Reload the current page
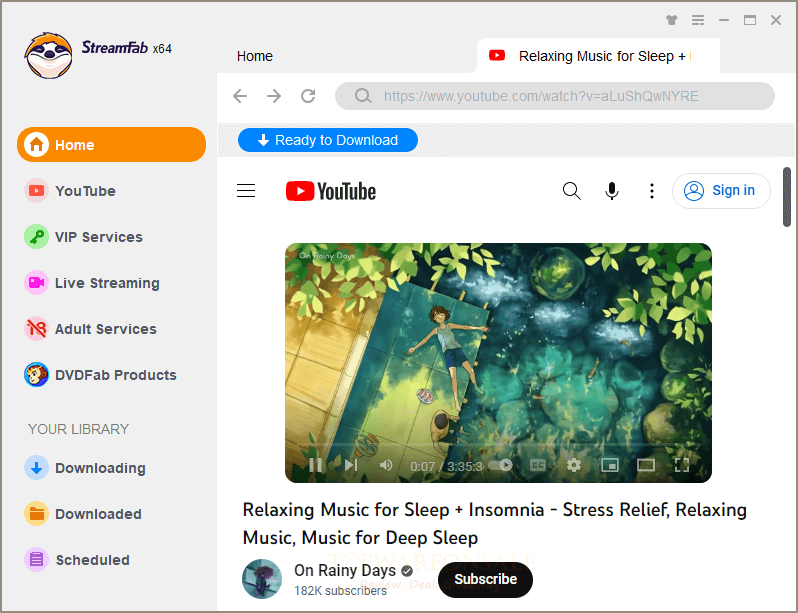 [x=308, y=96]
